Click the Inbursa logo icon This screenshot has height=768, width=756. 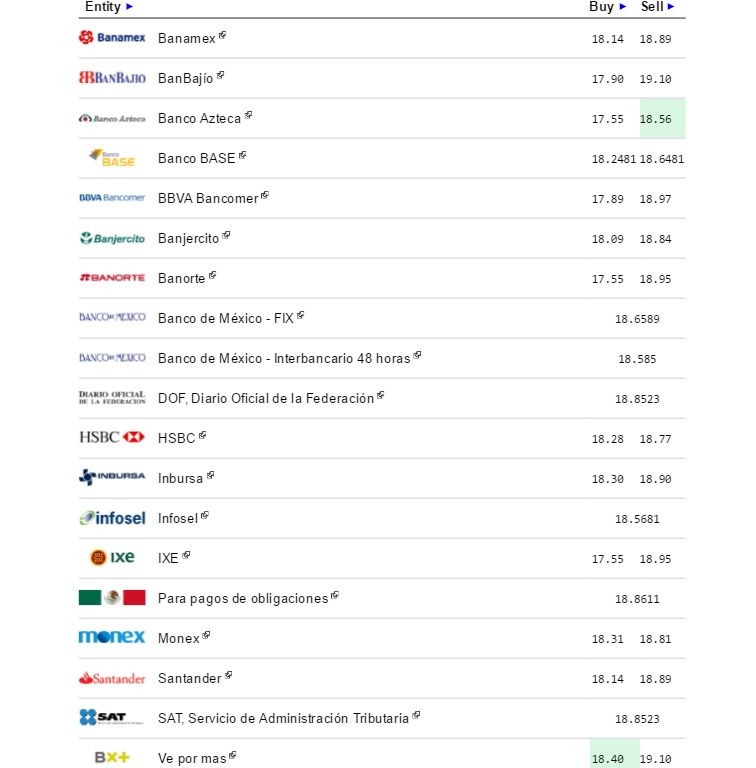[112, 478]
